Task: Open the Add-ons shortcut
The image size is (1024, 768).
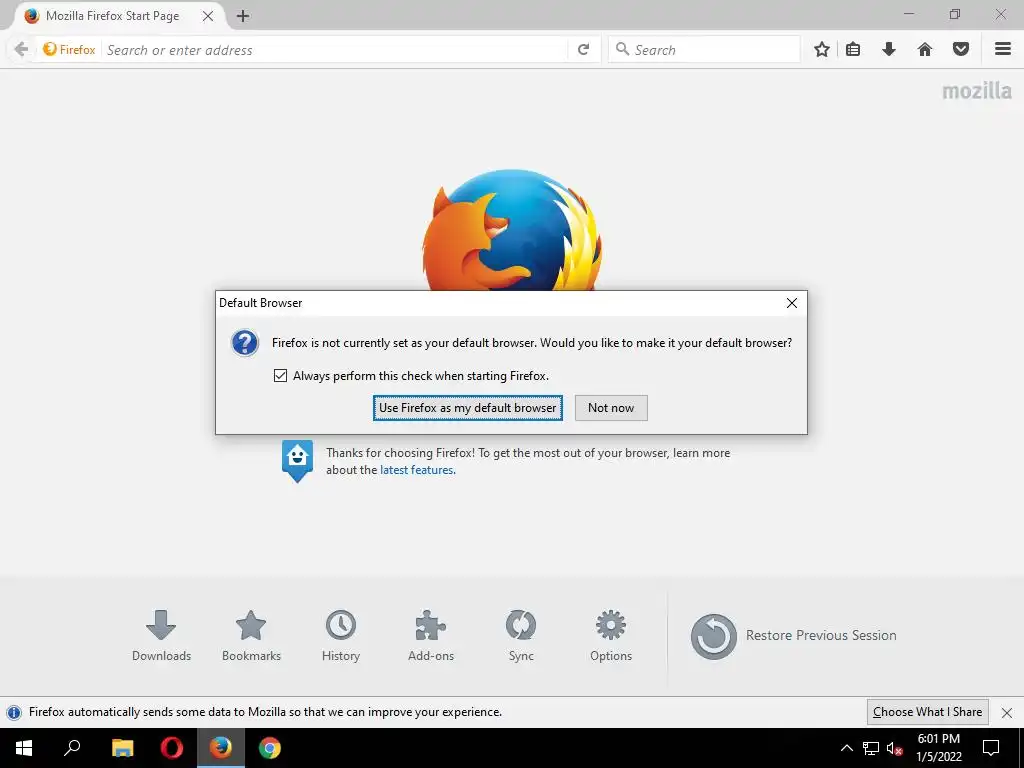Action: 431,636
